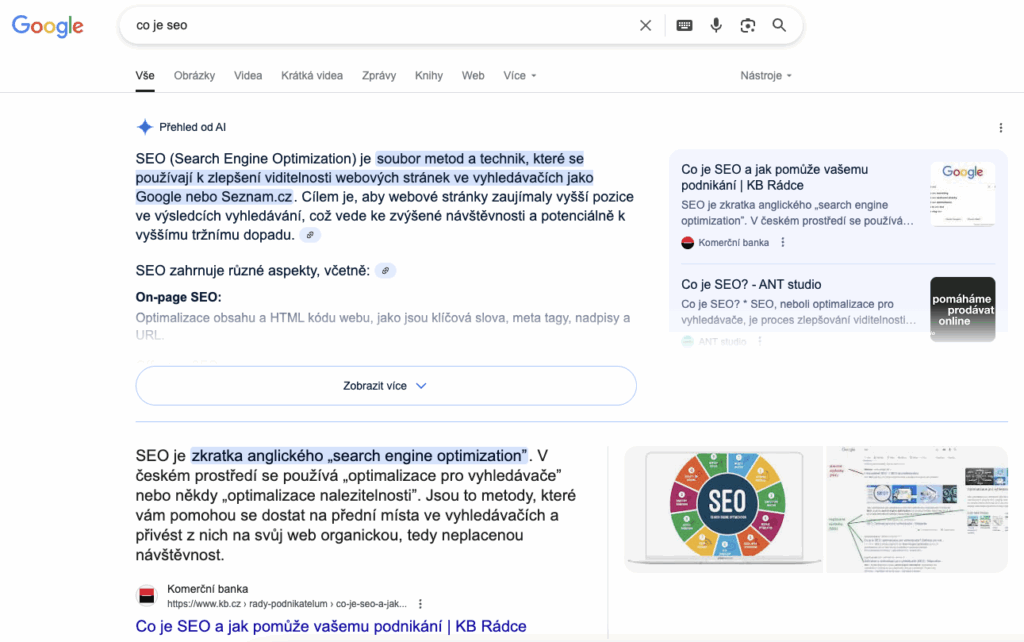Submit search with the magnifying glass icon

[779, 25]
